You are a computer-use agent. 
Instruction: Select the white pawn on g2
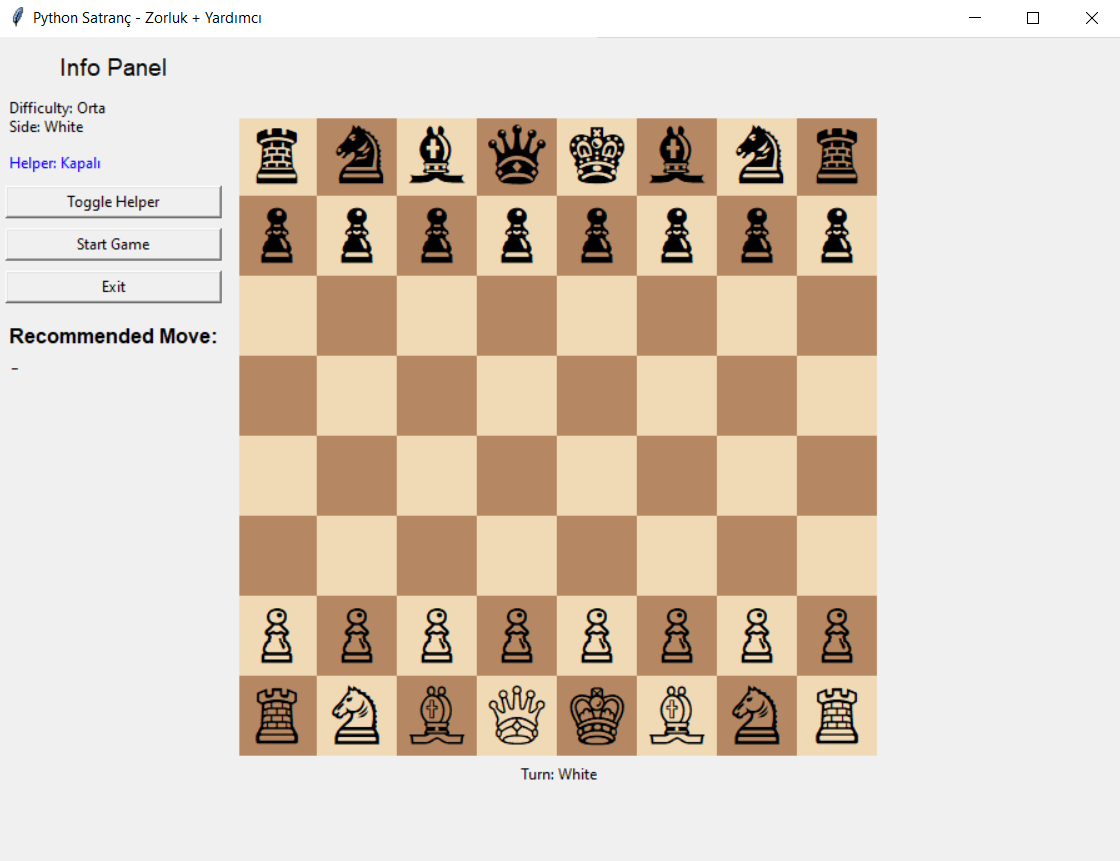757,636
